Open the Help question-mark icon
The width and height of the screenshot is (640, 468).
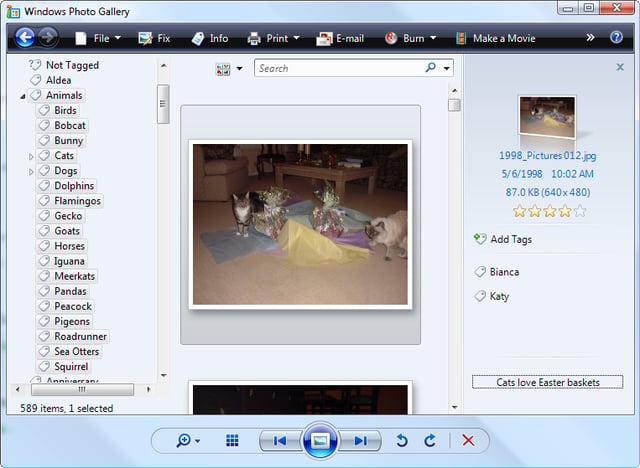616,38
